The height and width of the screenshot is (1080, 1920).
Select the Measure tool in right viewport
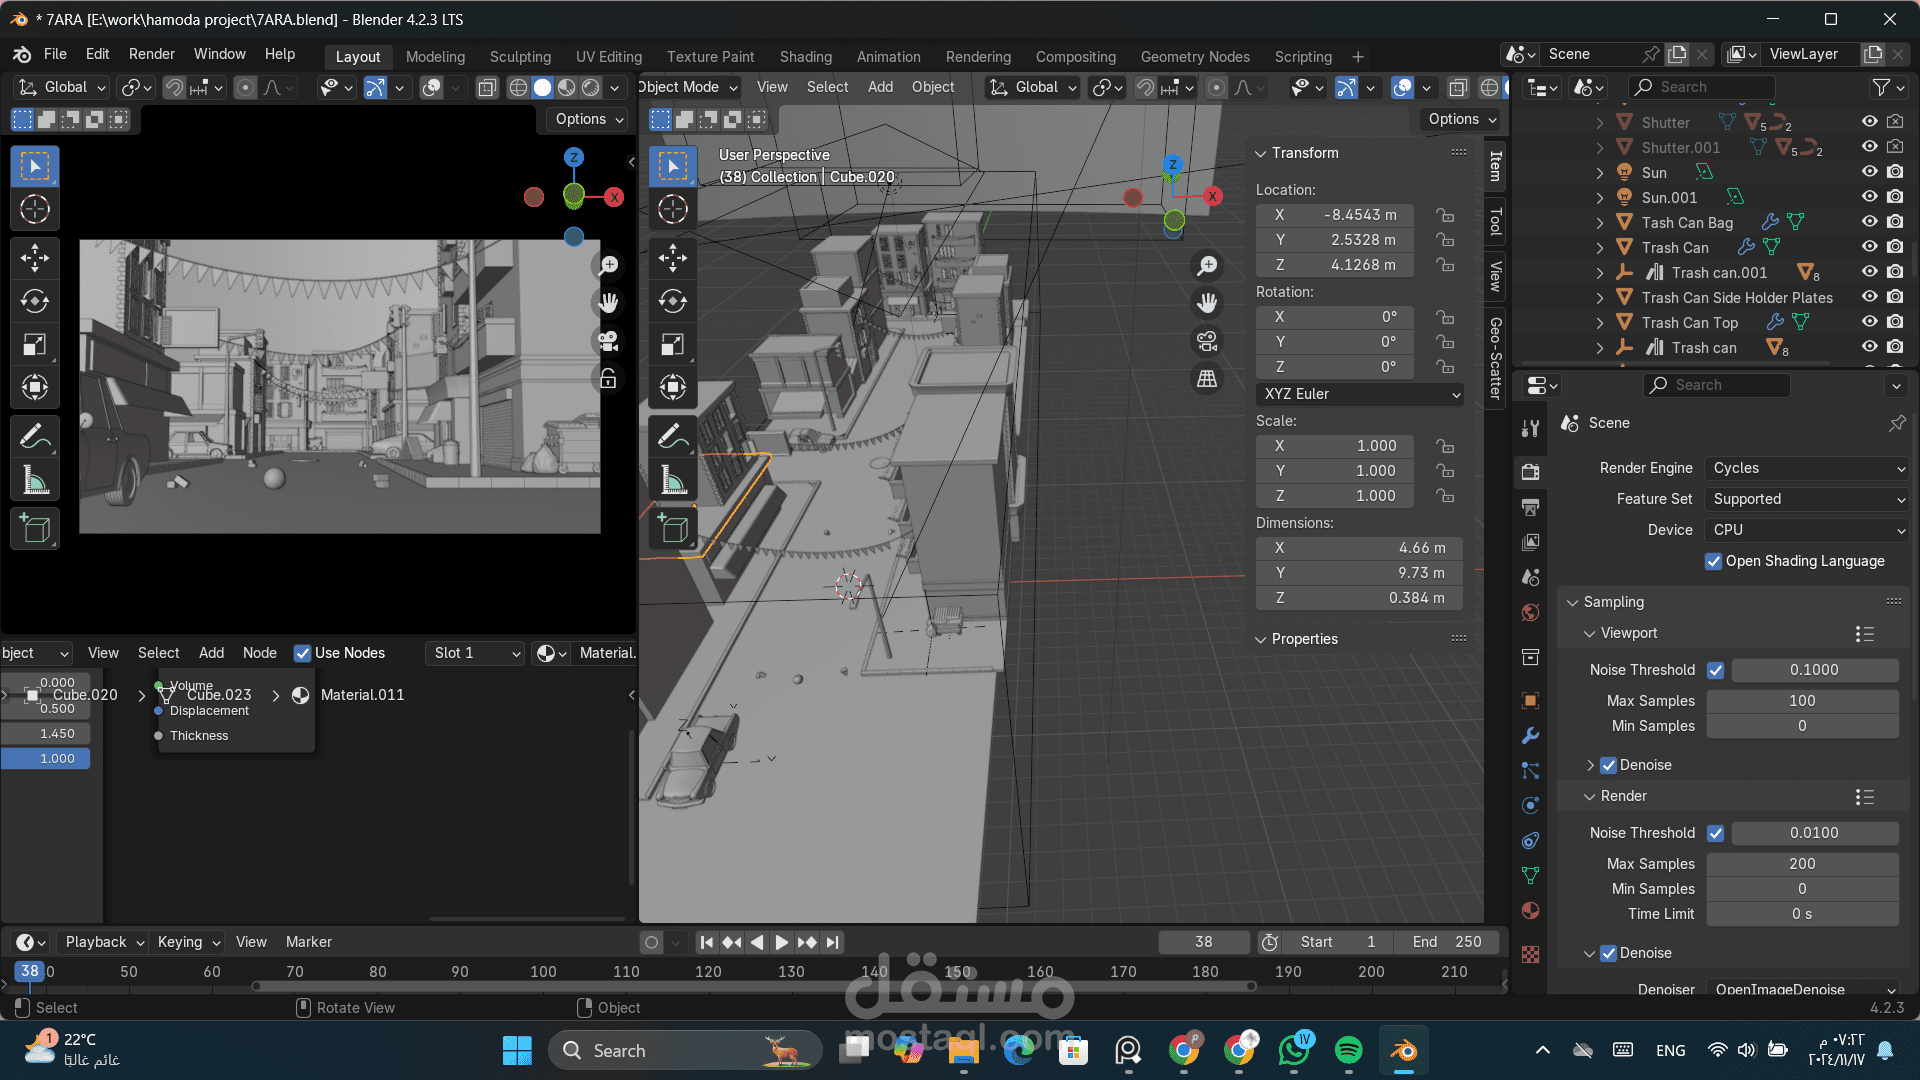[672, 481]
